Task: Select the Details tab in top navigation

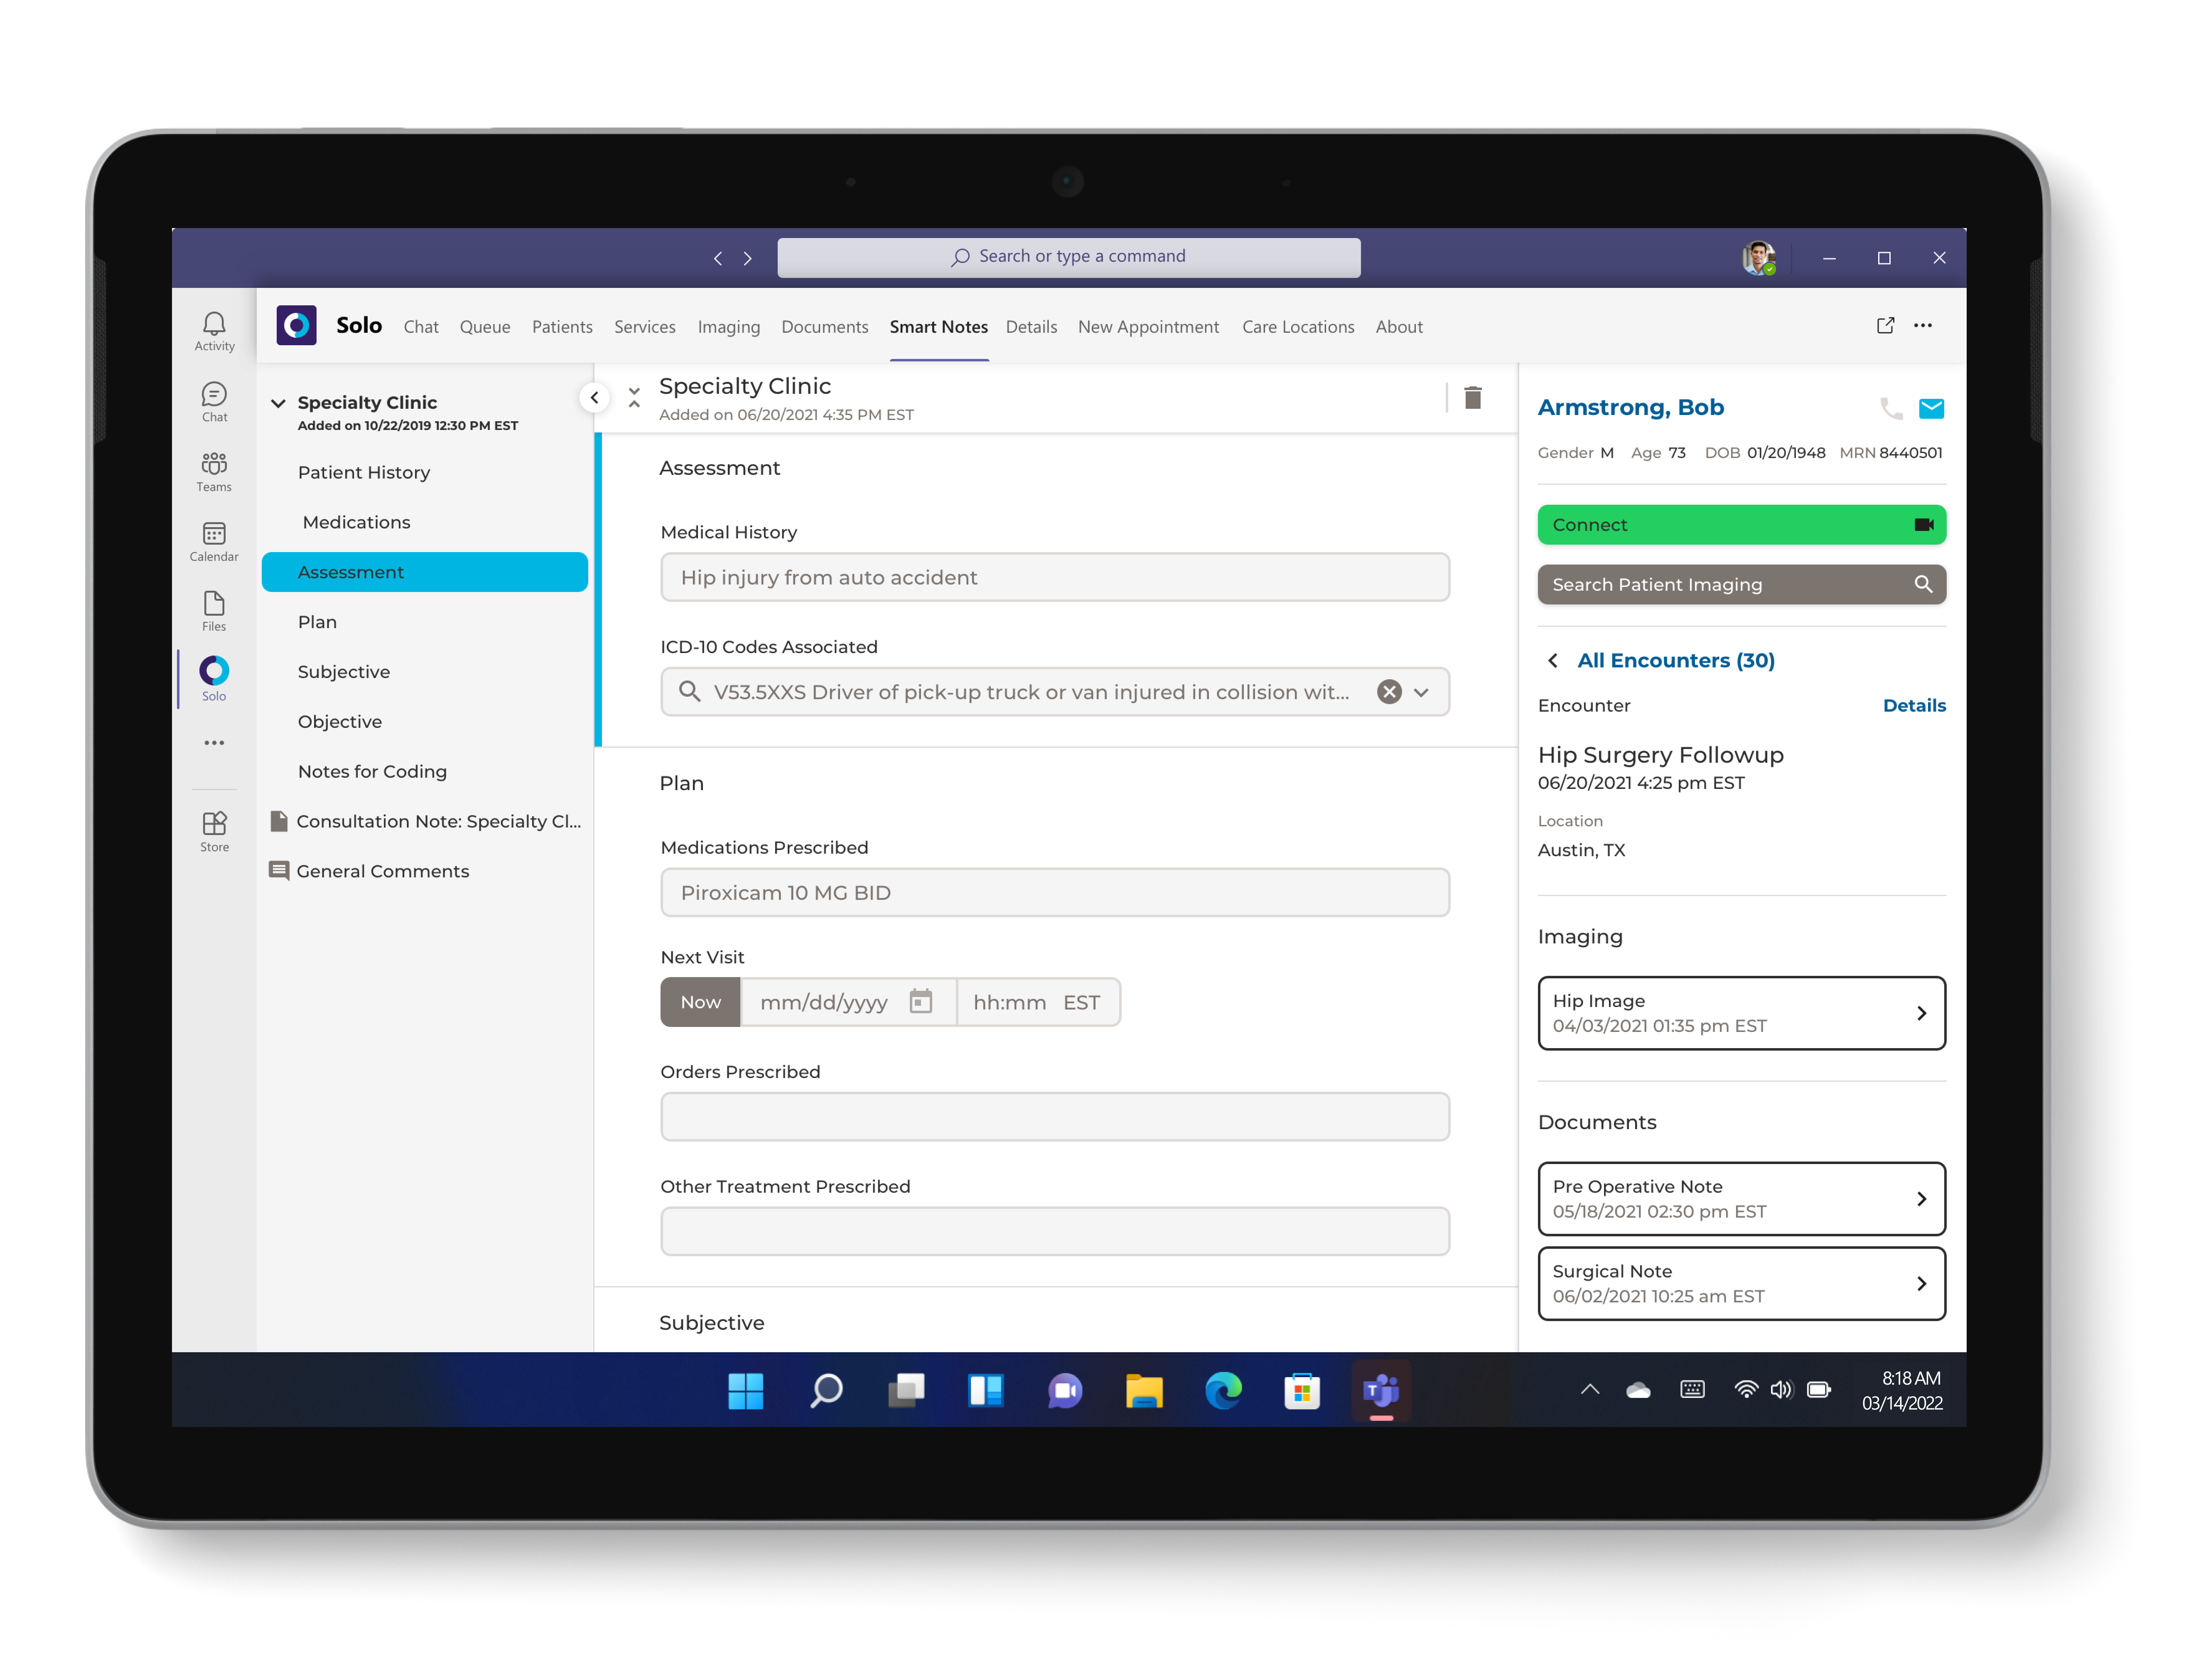Action: click(1030, 327)
